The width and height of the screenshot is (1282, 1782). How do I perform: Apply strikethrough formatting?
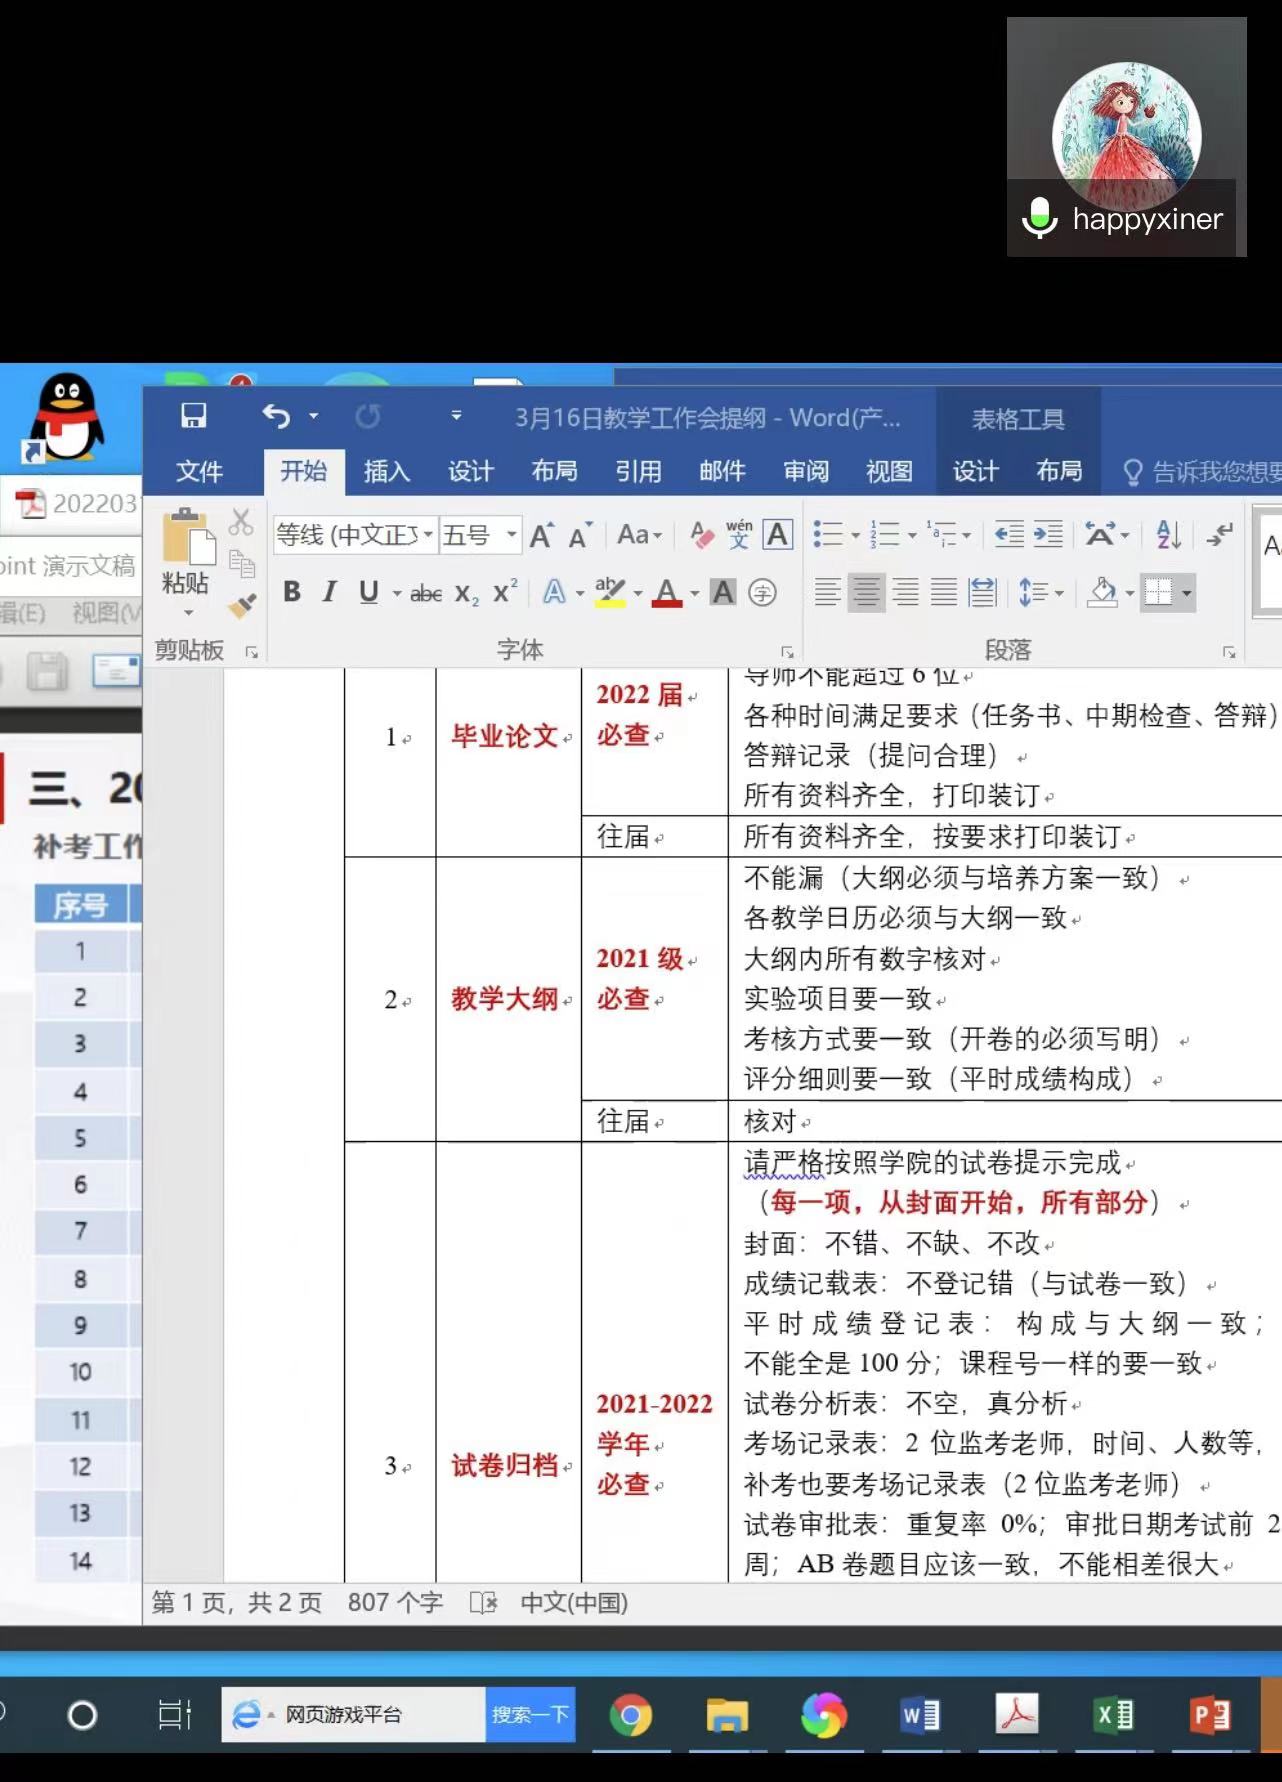(426, 594)
